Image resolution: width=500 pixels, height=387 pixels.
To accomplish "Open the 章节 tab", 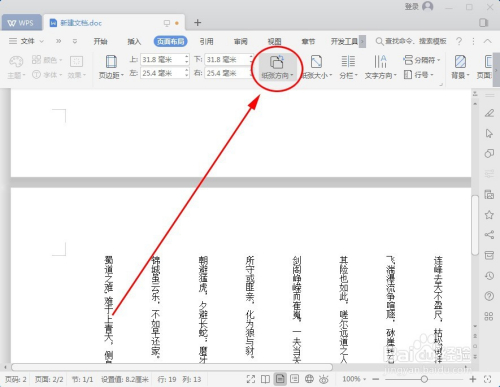I will coord(308,41).
